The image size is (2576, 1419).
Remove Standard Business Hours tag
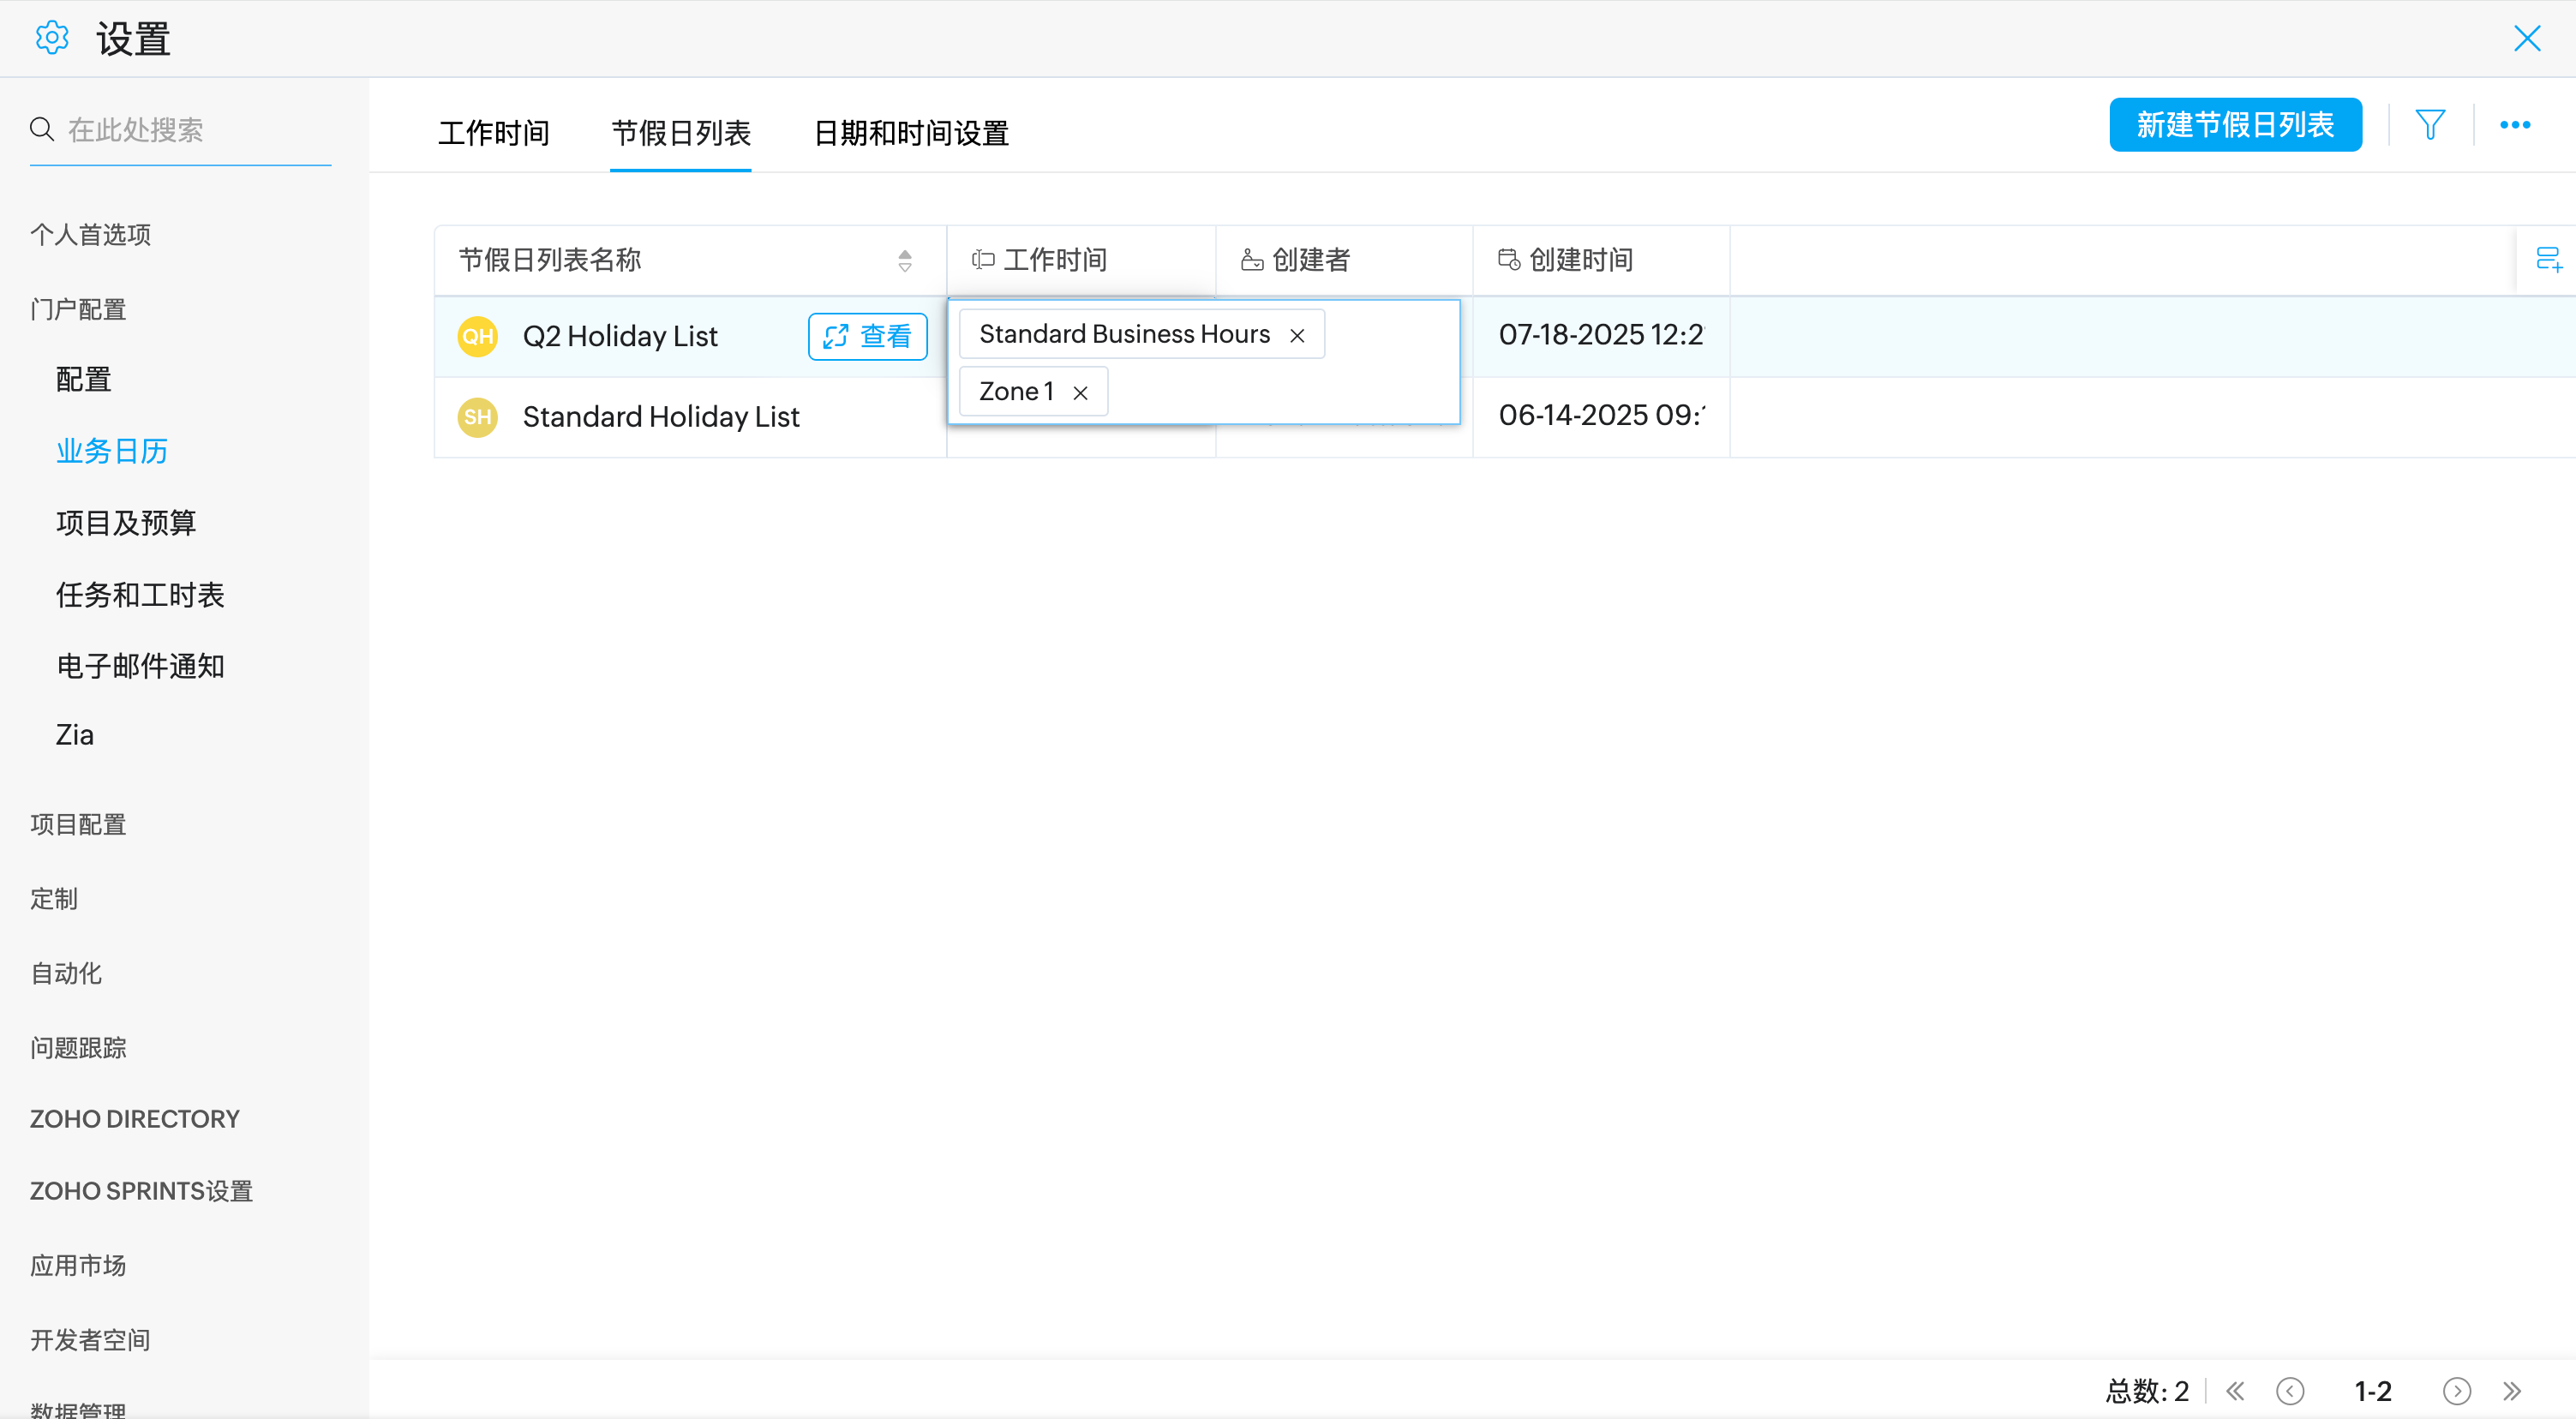coord(1297,336)
